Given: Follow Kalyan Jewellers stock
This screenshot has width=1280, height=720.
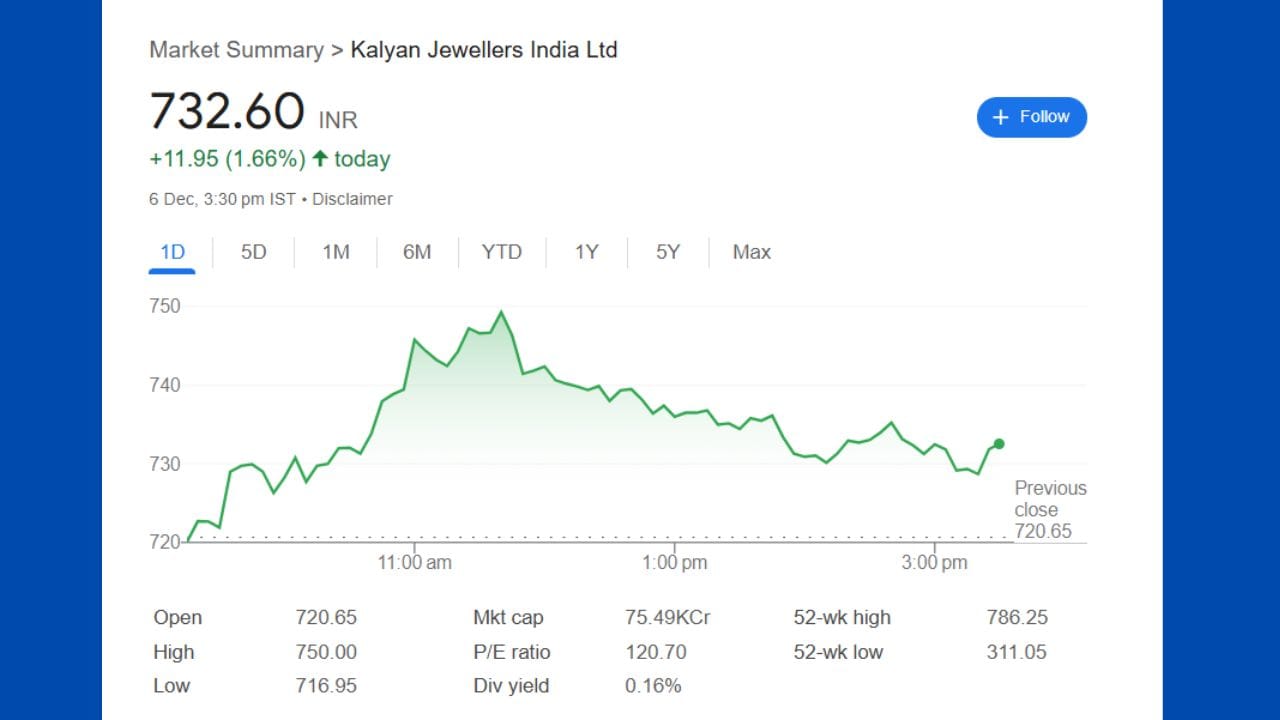Looking at the screenshot, I should (1031, 117).
